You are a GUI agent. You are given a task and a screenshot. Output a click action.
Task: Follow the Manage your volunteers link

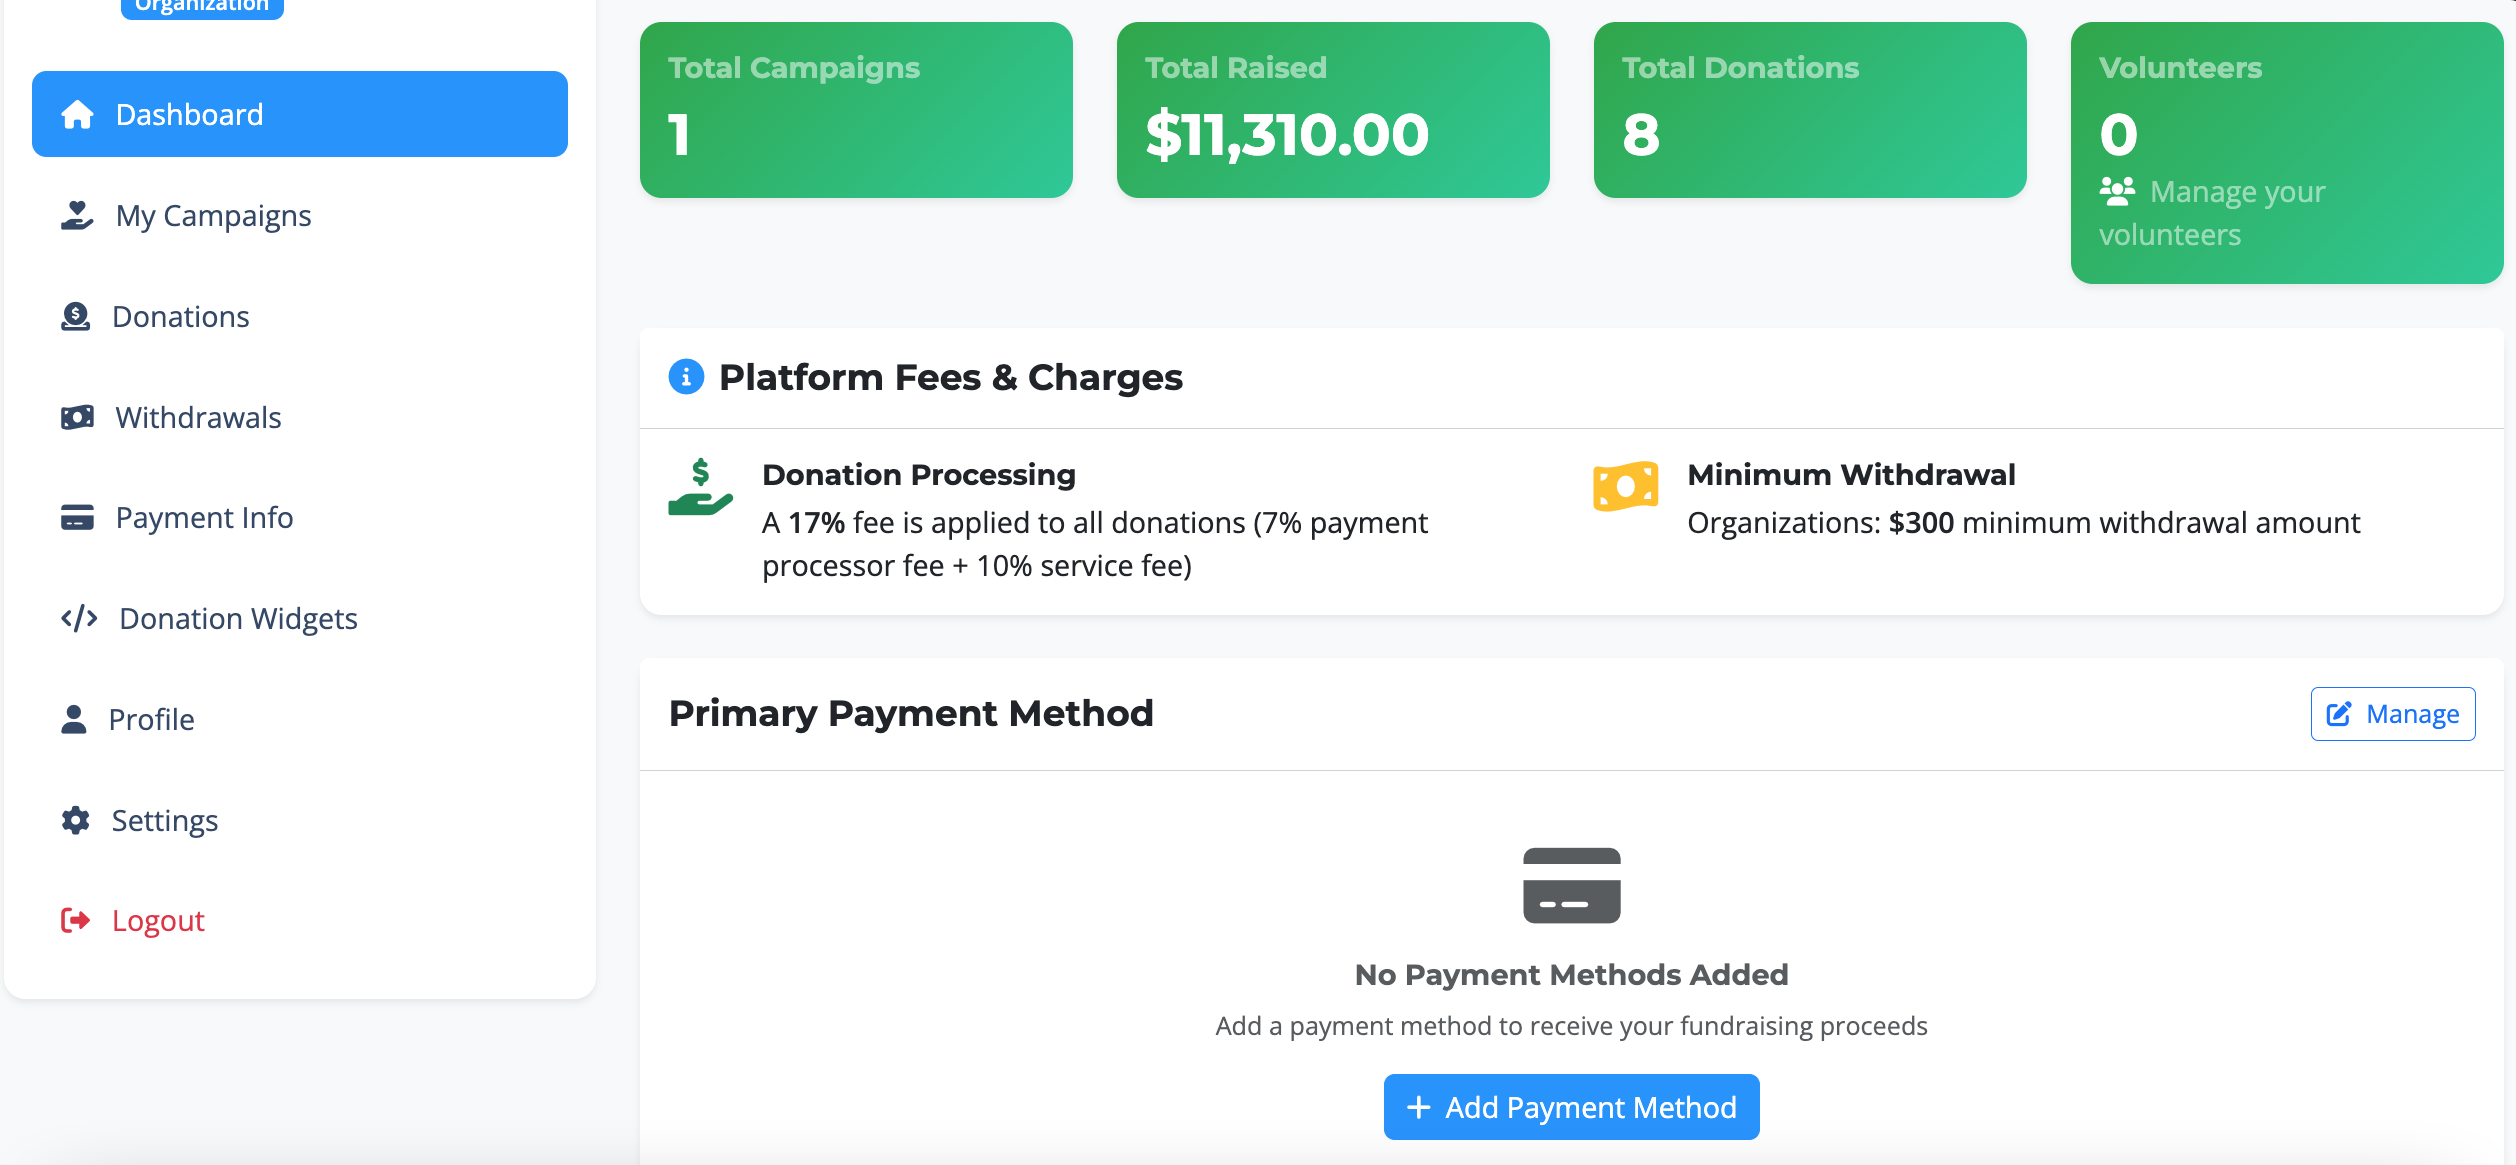(x=2212, y=212)
